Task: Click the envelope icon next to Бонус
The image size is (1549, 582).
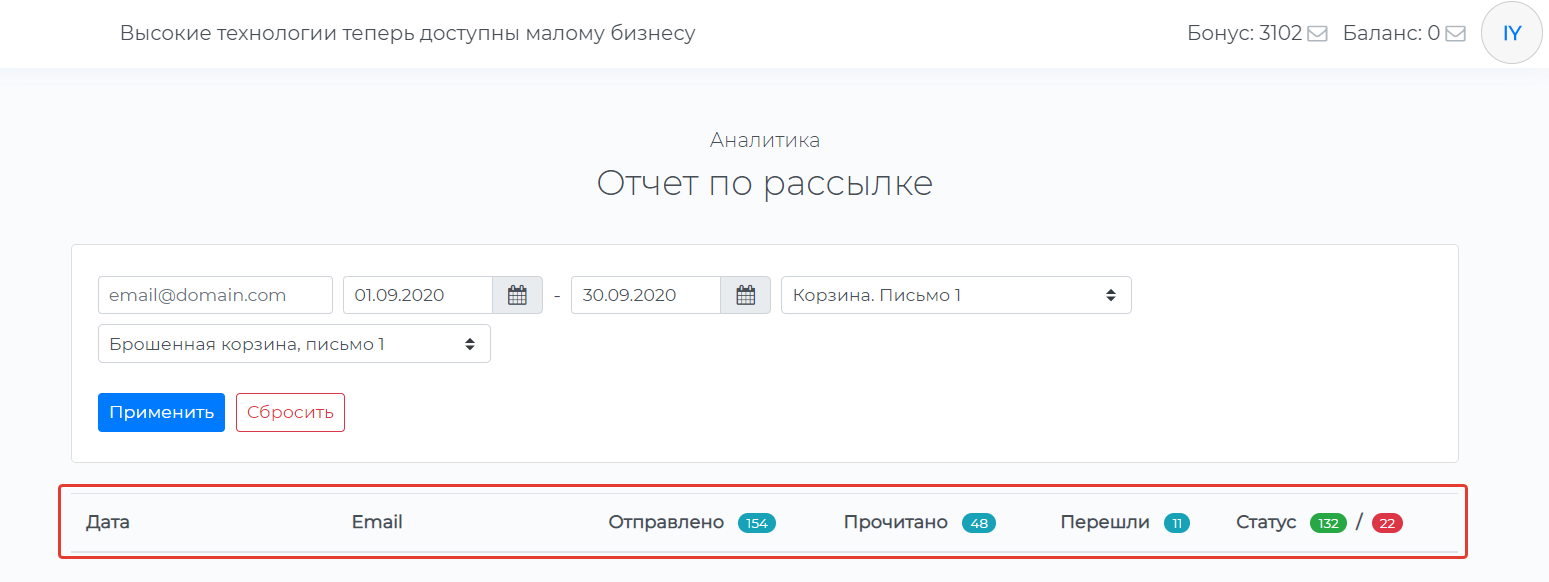Action: click(x=1317, y=34)
